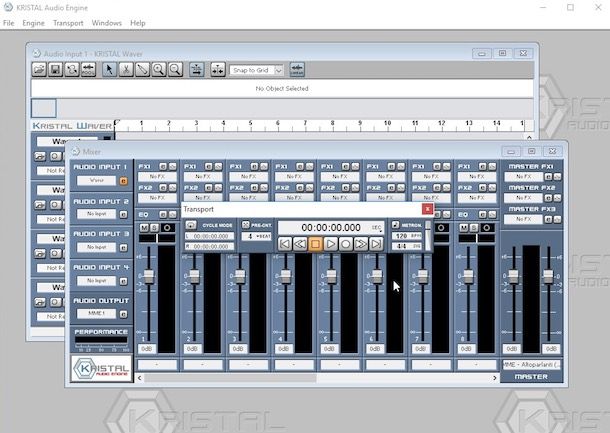Toggle Audio Input 1 orange 'e' button
Image resolution: width=610 pixels, height=433 pixels.
(x=123, y=181)
